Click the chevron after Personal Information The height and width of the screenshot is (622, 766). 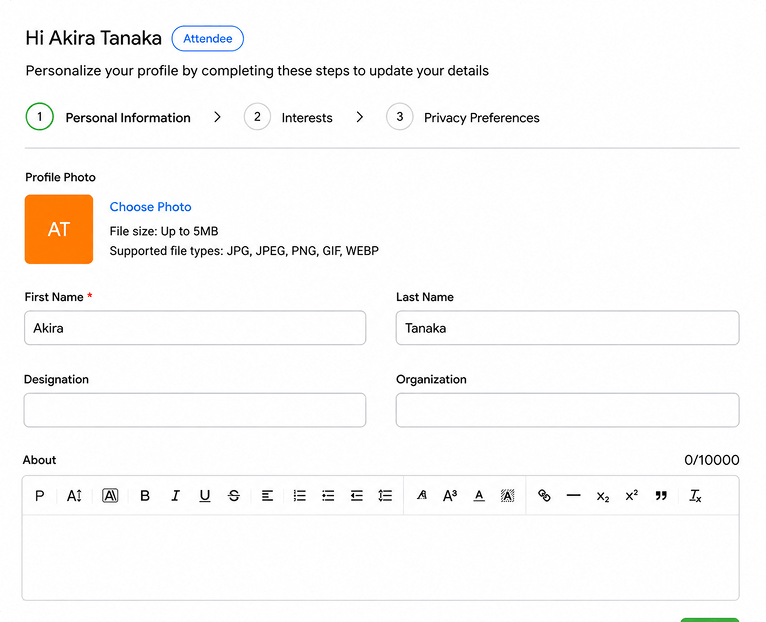point(217,117)
